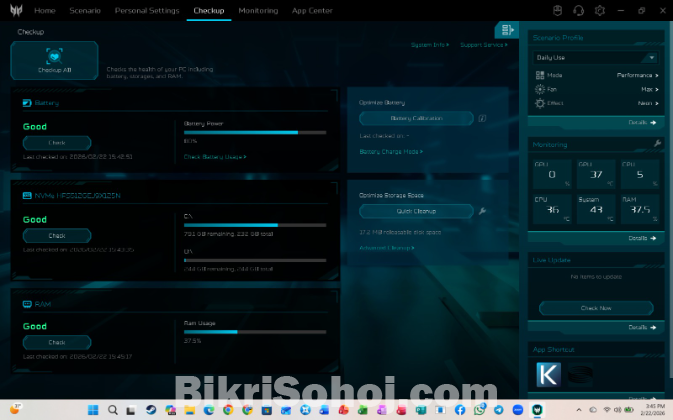Open the wrench icon beside Quick Cleanup
This screenshot has height=420, width=673.
pyautogui.click(x=482, y=211)
